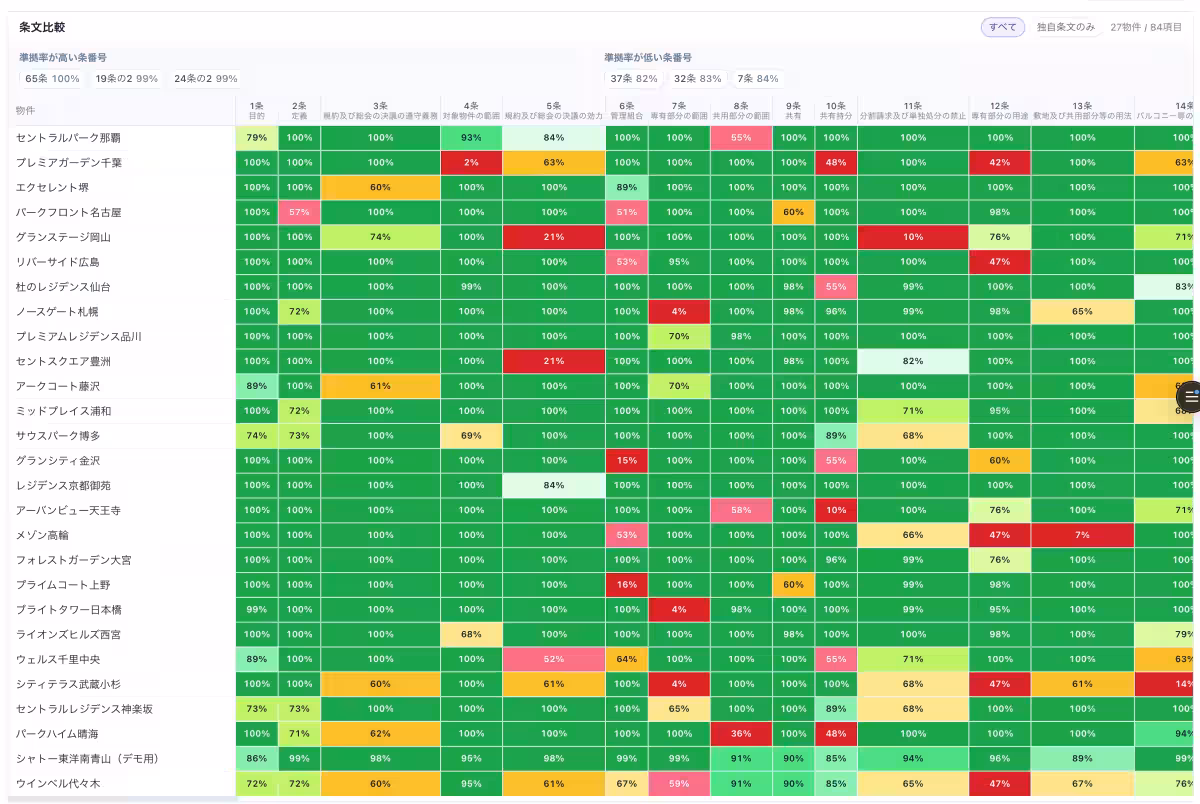Click the red 2% cell for プレミアガーデン千葉

pyautogui.click(x=471, y=162)
